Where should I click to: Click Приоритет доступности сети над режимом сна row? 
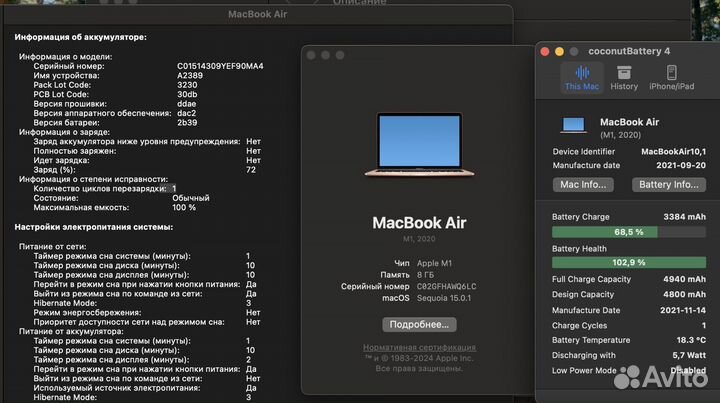click(x=147, y=322)
